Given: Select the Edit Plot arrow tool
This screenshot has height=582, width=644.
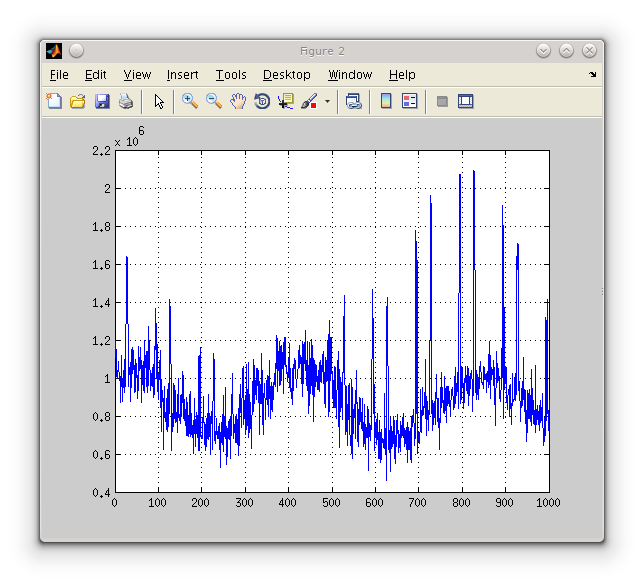Looking at the screenshot, I should 159,101.
